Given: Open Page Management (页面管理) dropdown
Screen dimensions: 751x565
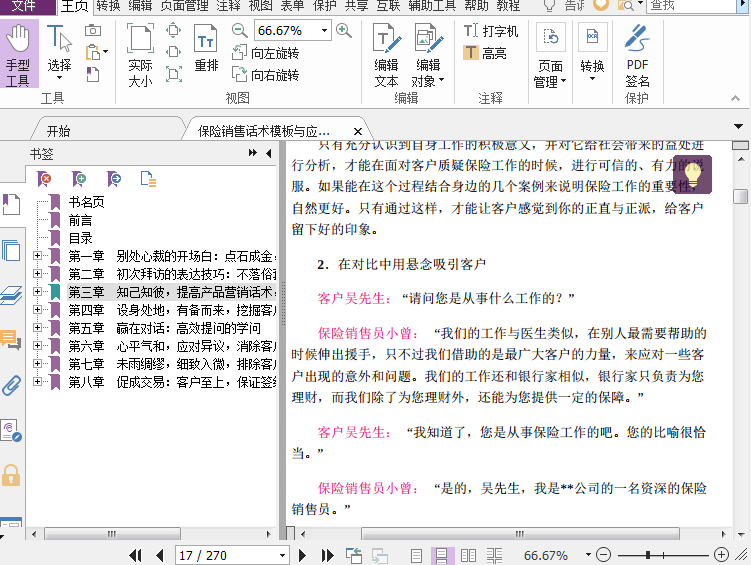Looking at the screenshot, I should pyautogui.click(x=550, y=56).
